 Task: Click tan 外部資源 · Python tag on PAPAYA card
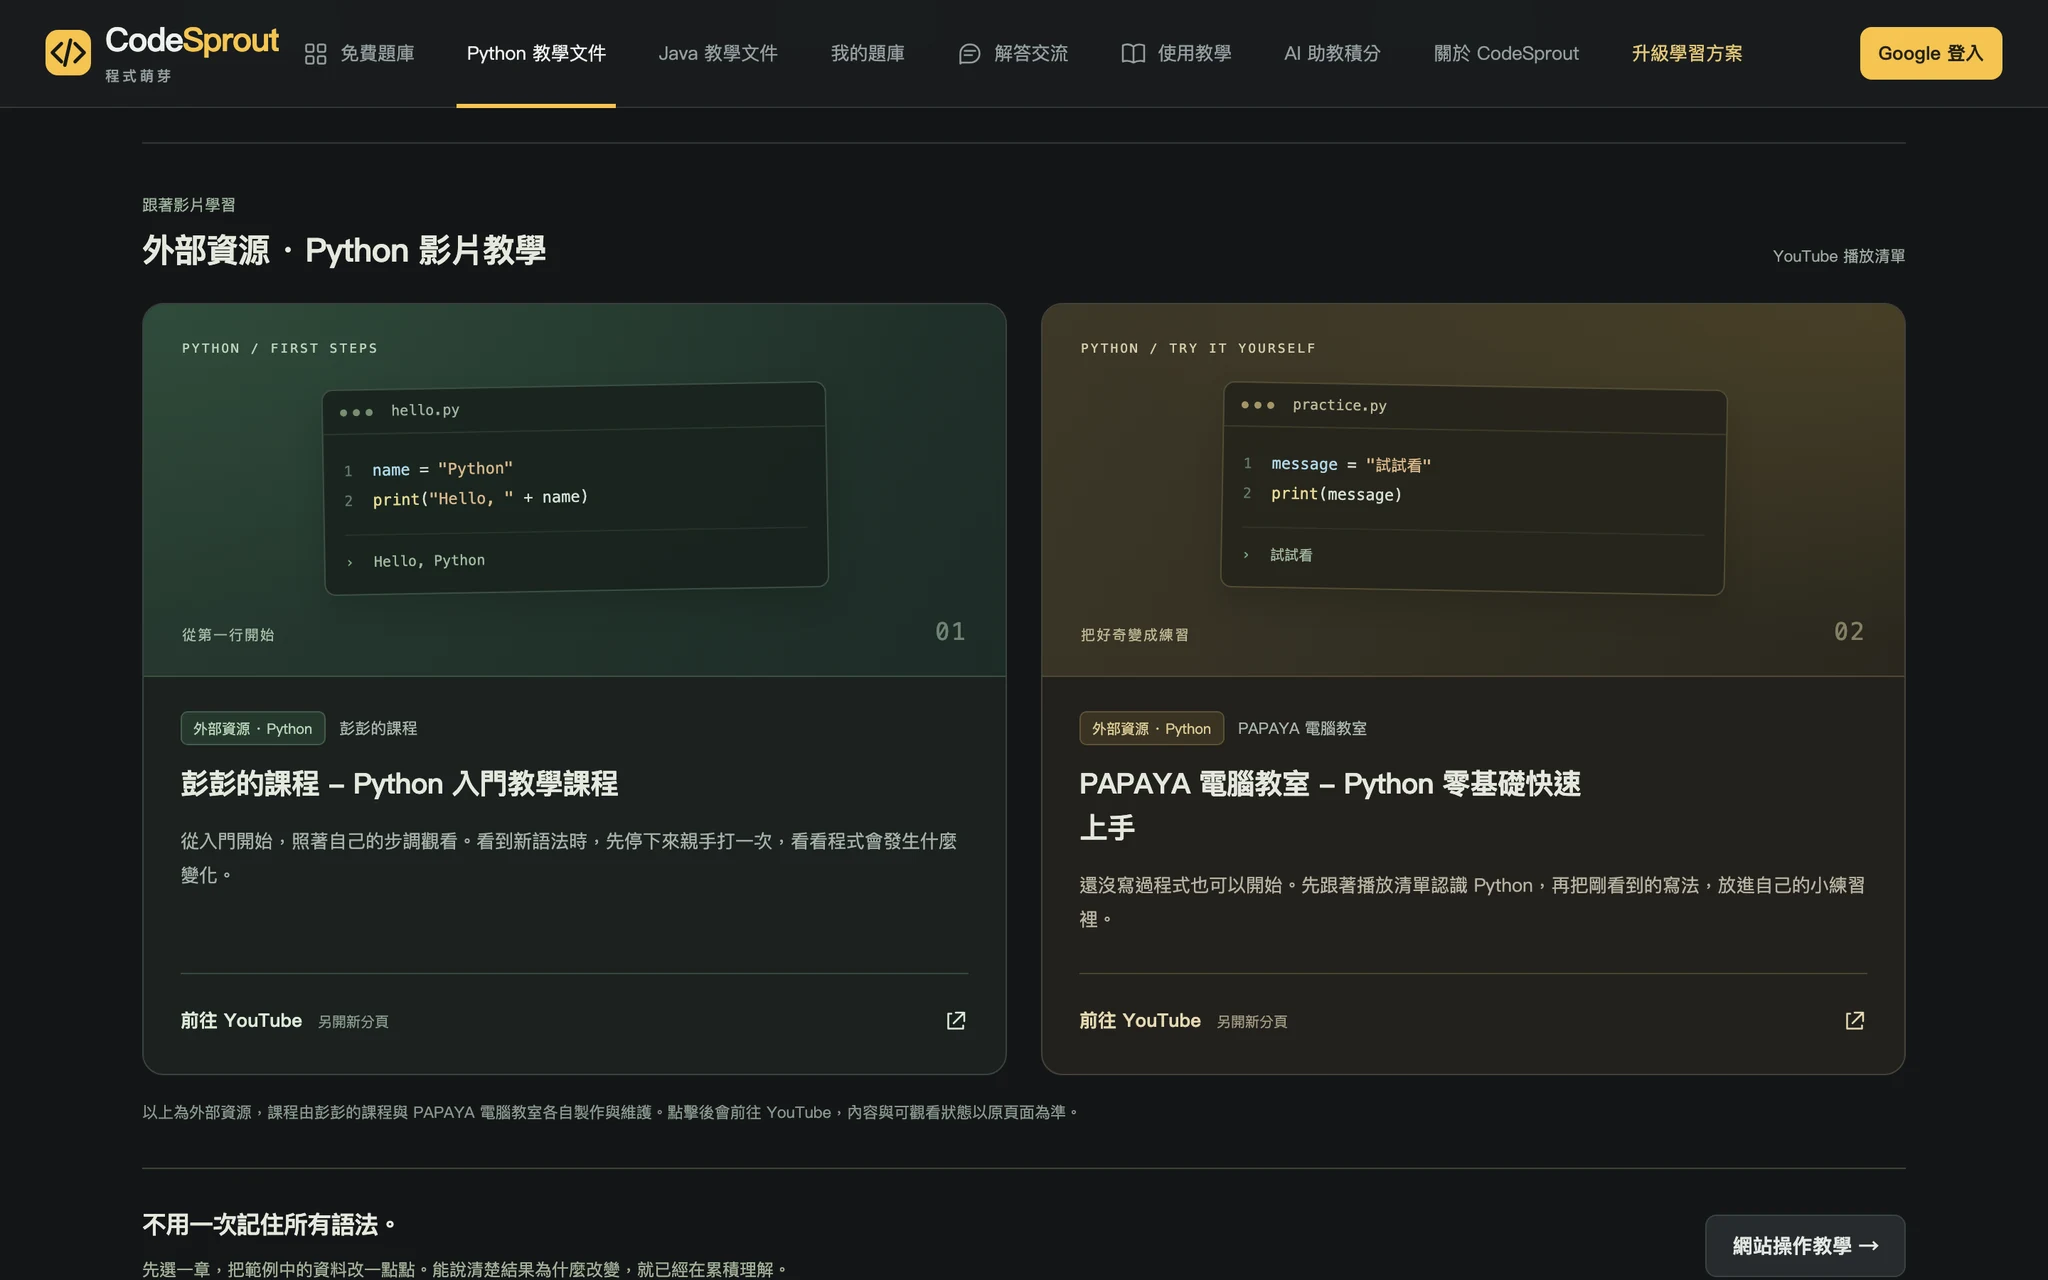pos(1152,729)
